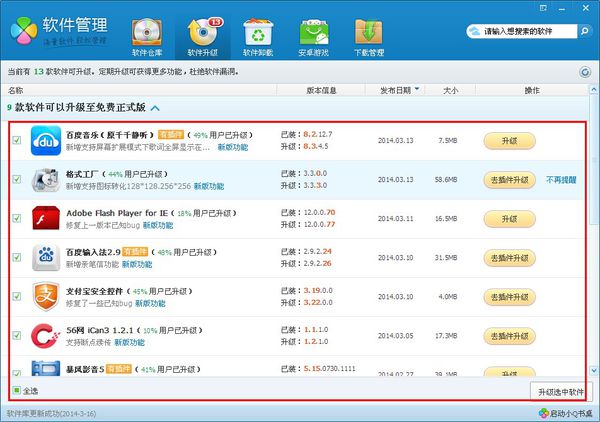
Task: Click 去插件升级 for 格式工厂
Action: point(509,180)
